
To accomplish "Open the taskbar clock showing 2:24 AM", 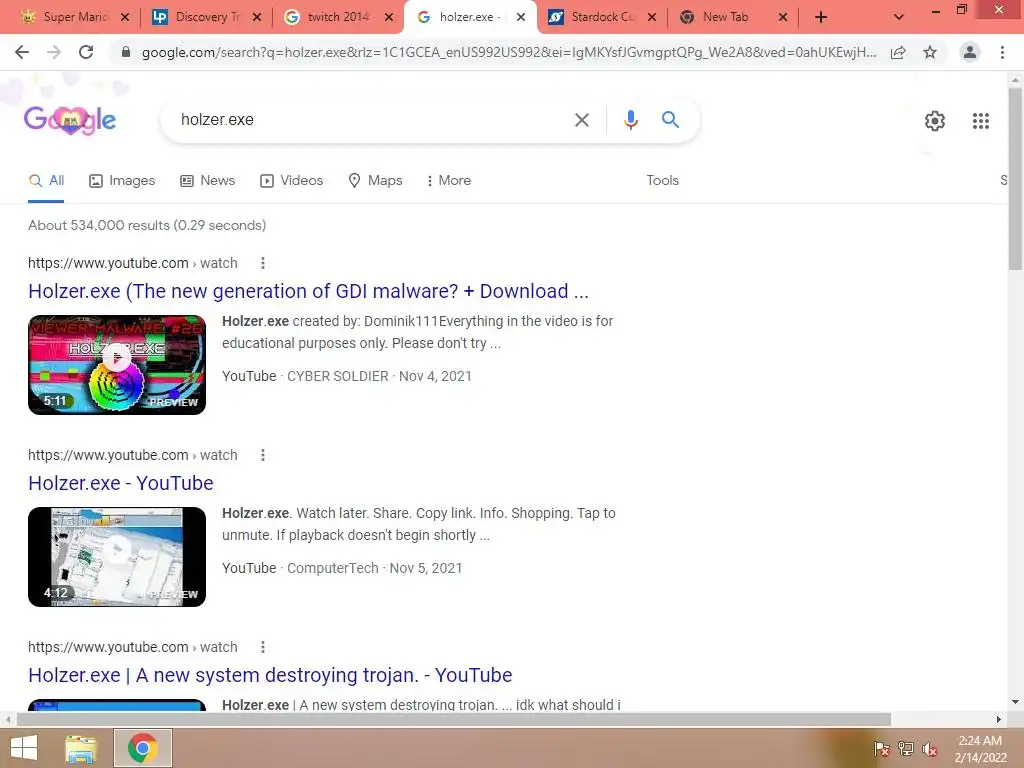I will [x=980, y=749].
